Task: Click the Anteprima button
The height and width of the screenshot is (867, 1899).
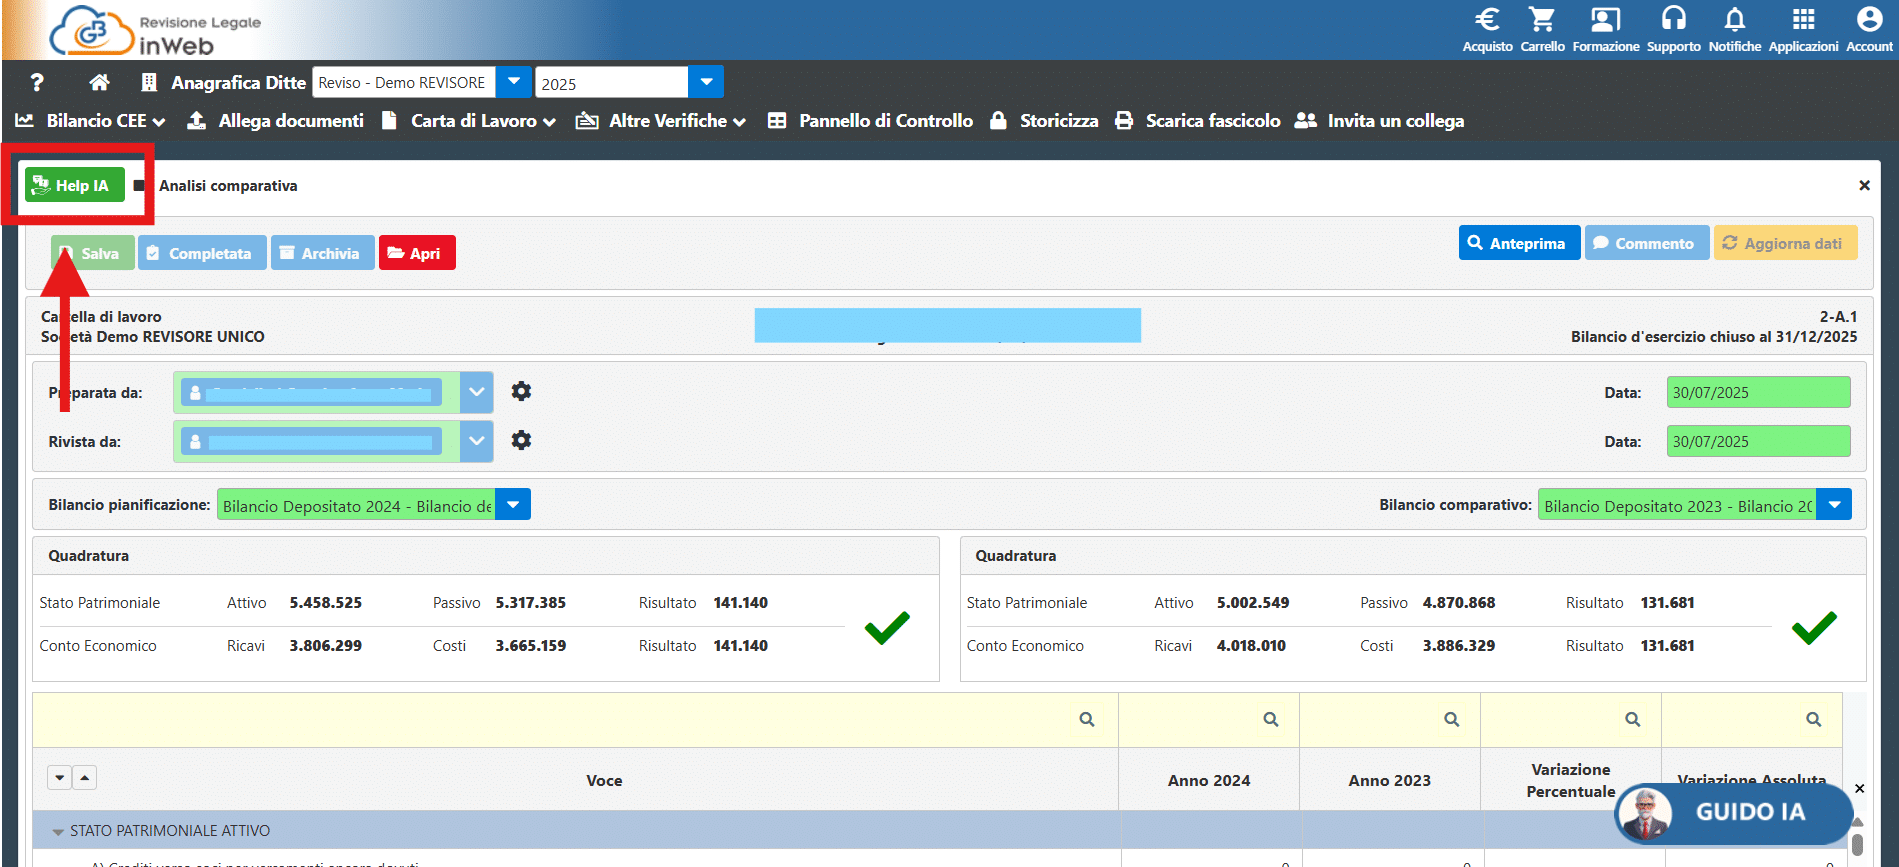Action: pos(1518,243)
